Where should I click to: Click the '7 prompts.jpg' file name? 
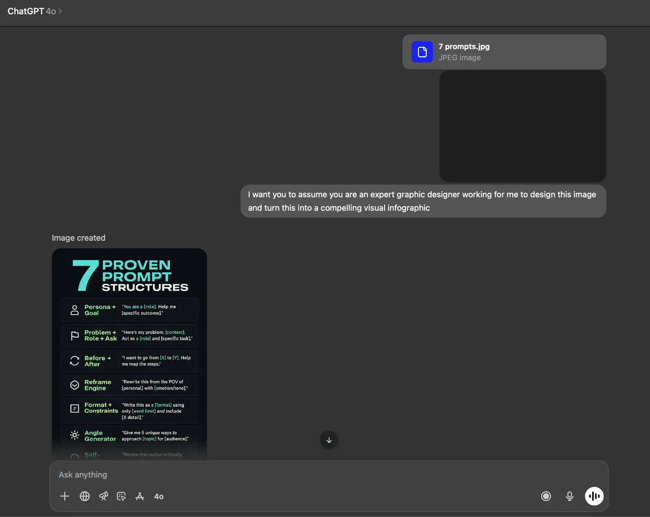point(464,46)
